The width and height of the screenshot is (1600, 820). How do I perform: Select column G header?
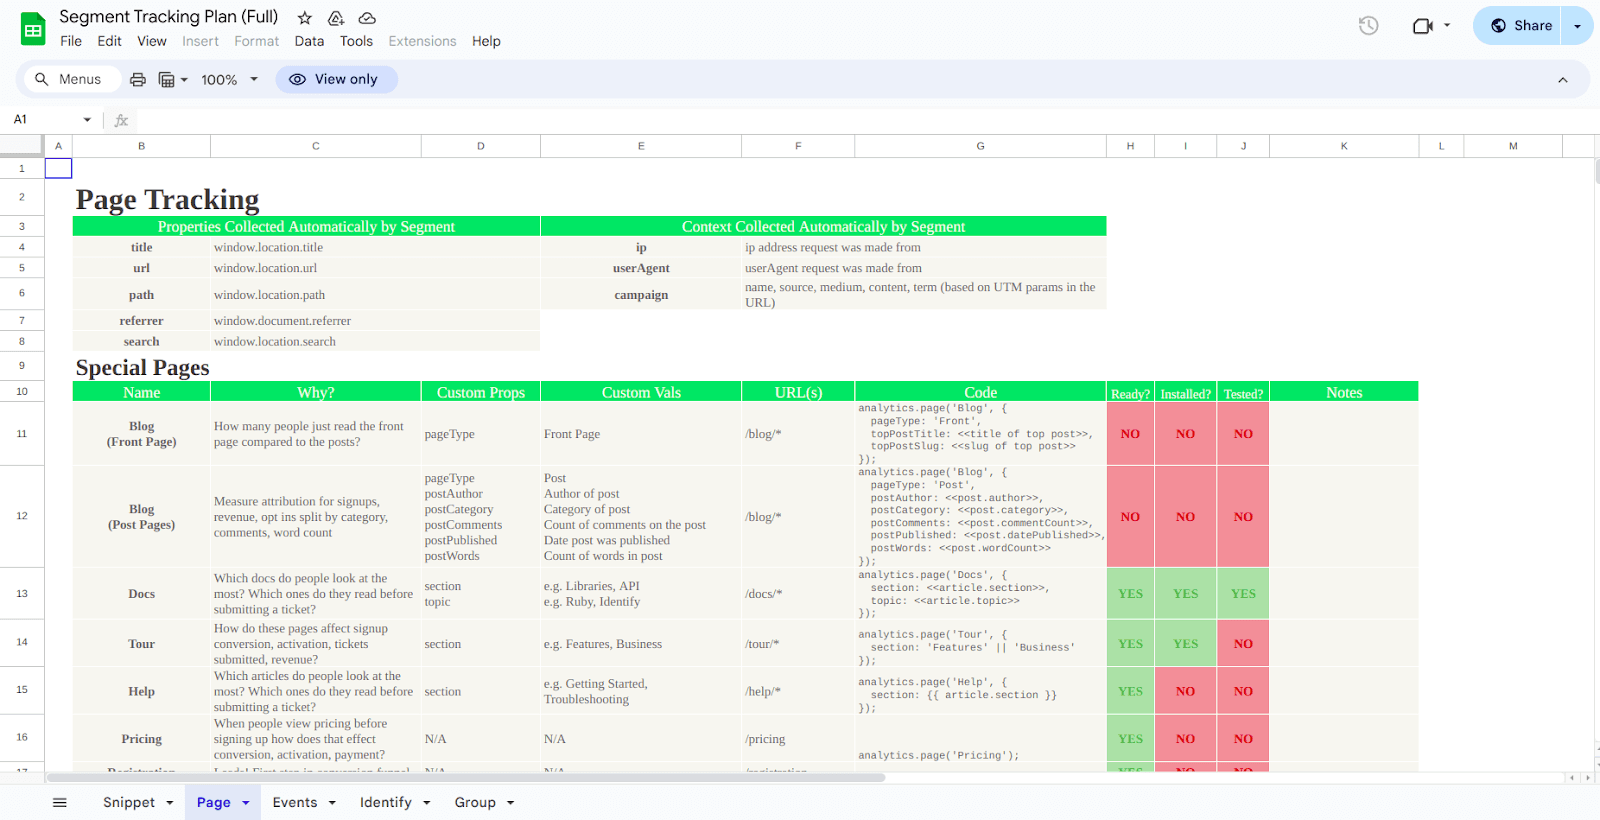pos(980,146)
